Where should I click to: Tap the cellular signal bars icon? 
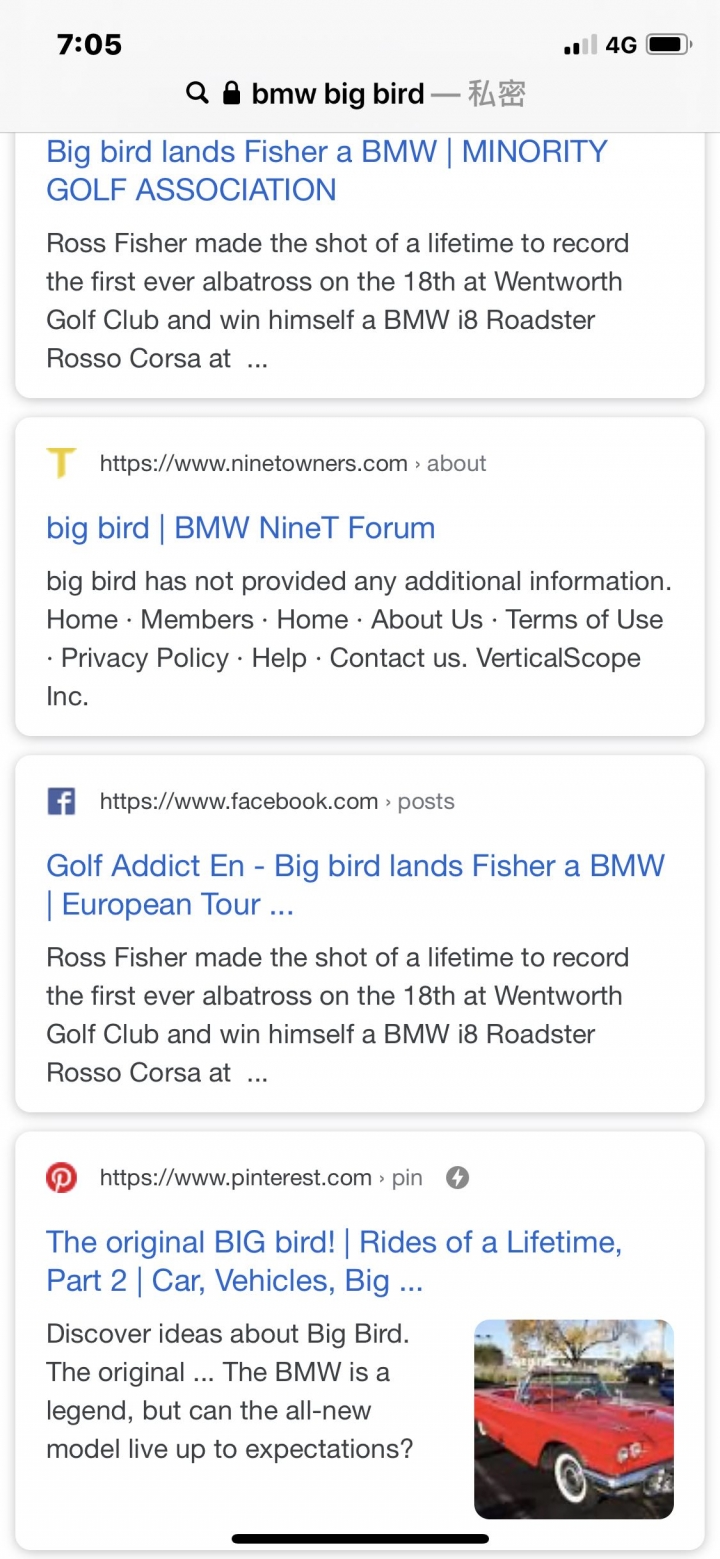tap(580, 45)
